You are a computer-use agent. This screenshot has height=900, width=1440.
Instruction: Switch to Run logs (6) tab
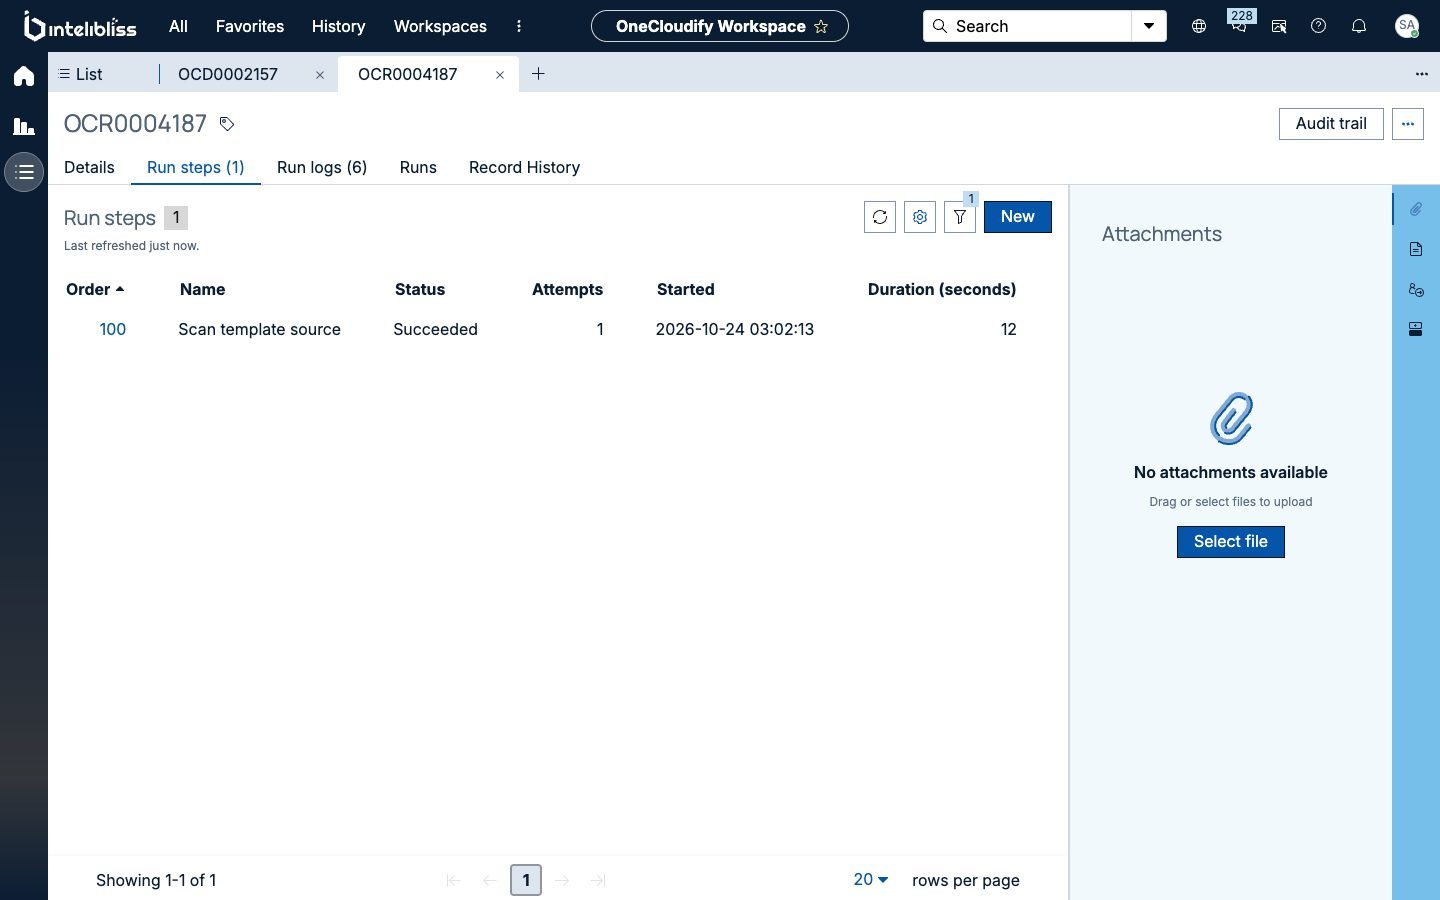[322, 167]
